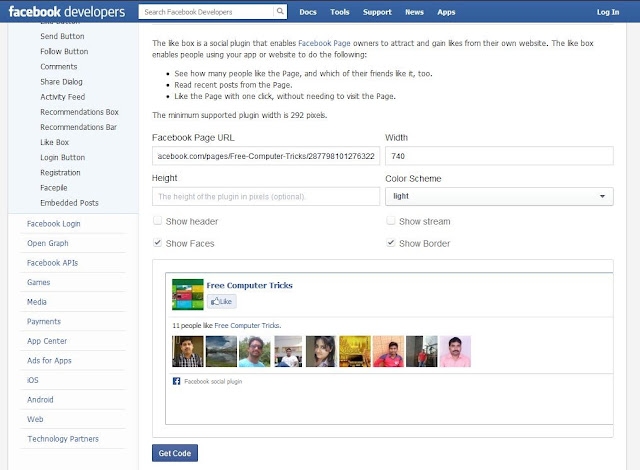640x470 pixels.
Task: Open Ads for Apps section
Action: point(49,361)
